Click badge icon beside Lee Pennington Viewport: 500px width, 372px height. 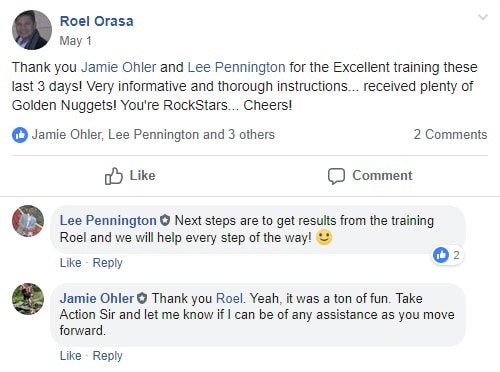165,220
